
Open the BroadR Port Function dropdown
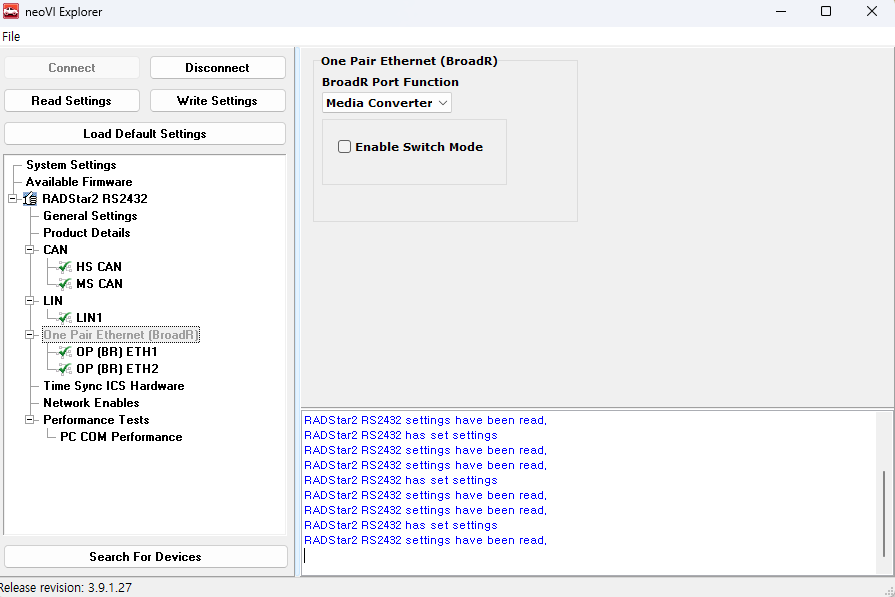click(x=386, y=103)
